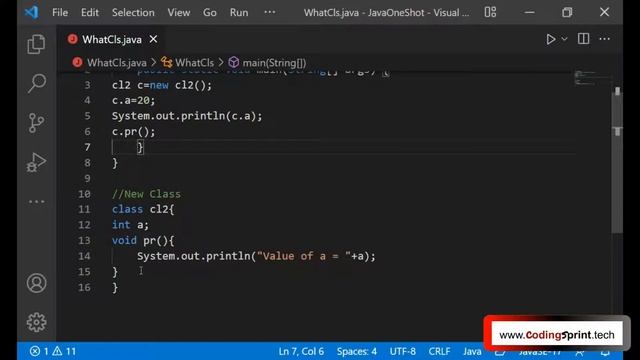Change indentation via Spaces: 4
The height and width of the screenshot is (360, 640).
[x=357, y=351]
